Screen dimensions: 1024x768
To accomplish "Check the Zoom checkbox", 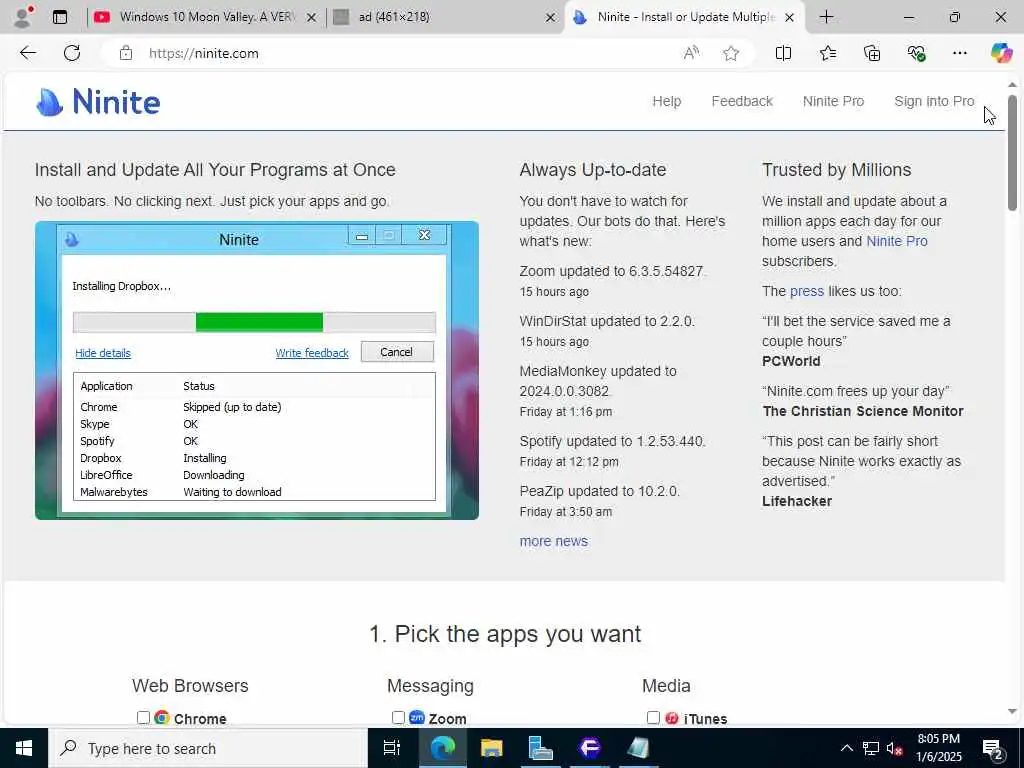I will pos(398,718).
